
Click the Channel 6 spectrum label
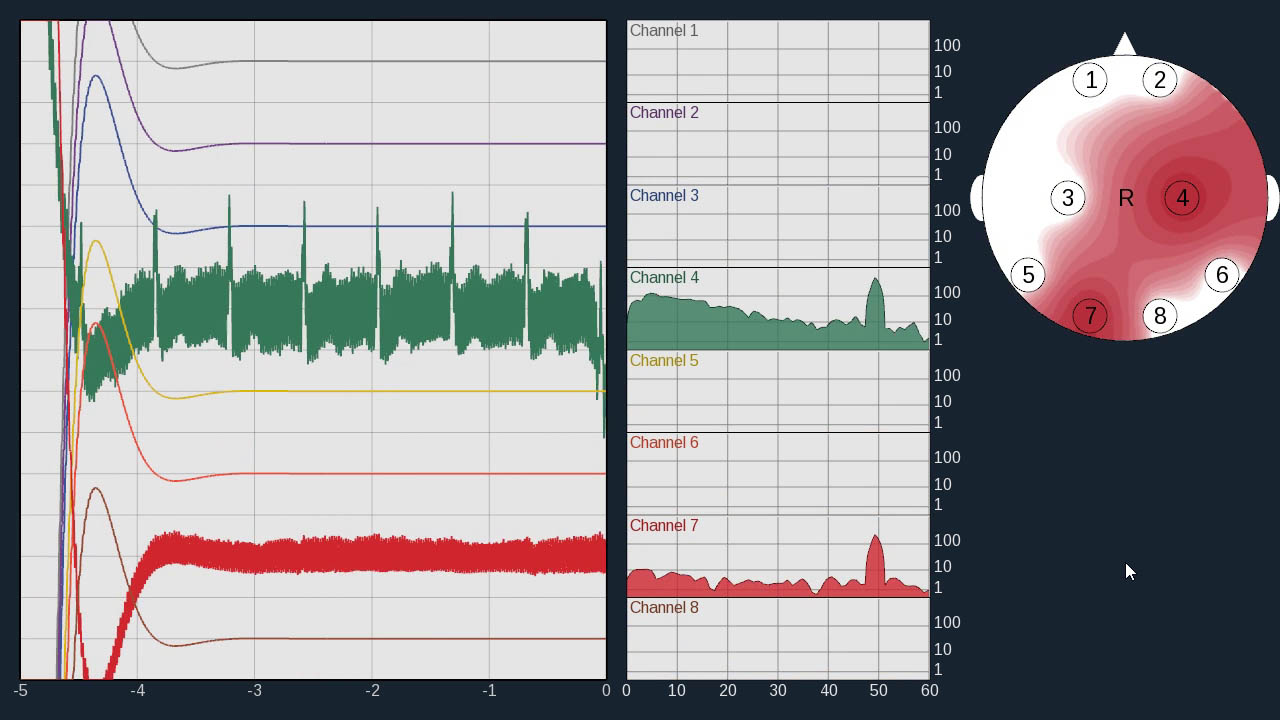point(663,443)
